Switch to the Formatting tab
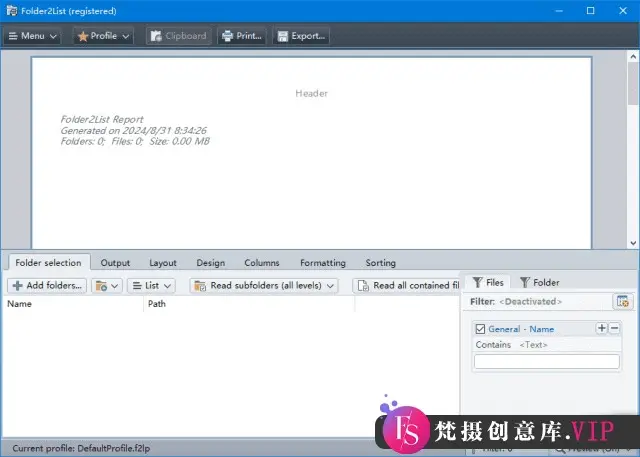Viewport: 640px width, 457px height. tap(323, 263)
